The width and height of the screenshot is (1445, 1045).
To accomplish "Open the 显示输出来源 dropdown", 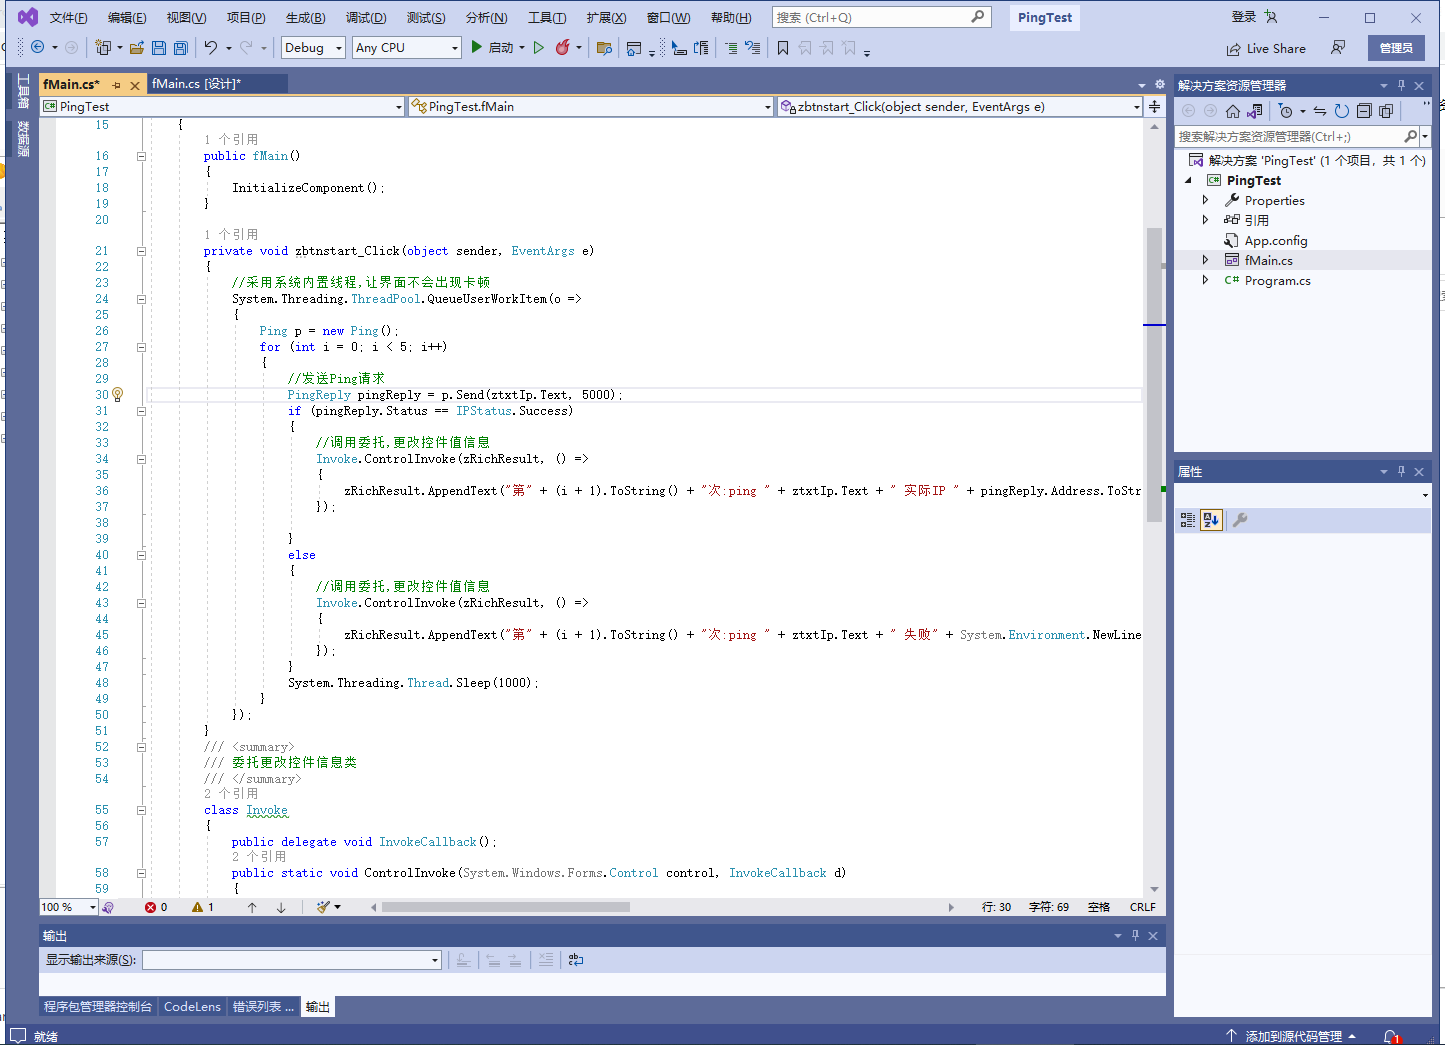I will coord(291,959).
